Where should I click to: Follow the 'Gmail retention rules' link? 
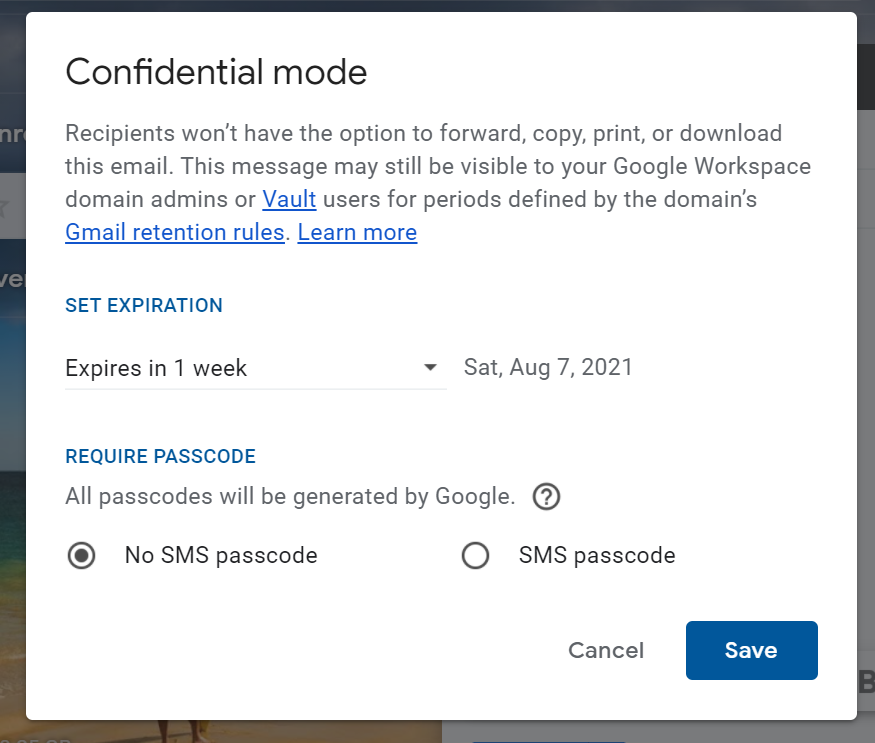click(x=175, y=232)
